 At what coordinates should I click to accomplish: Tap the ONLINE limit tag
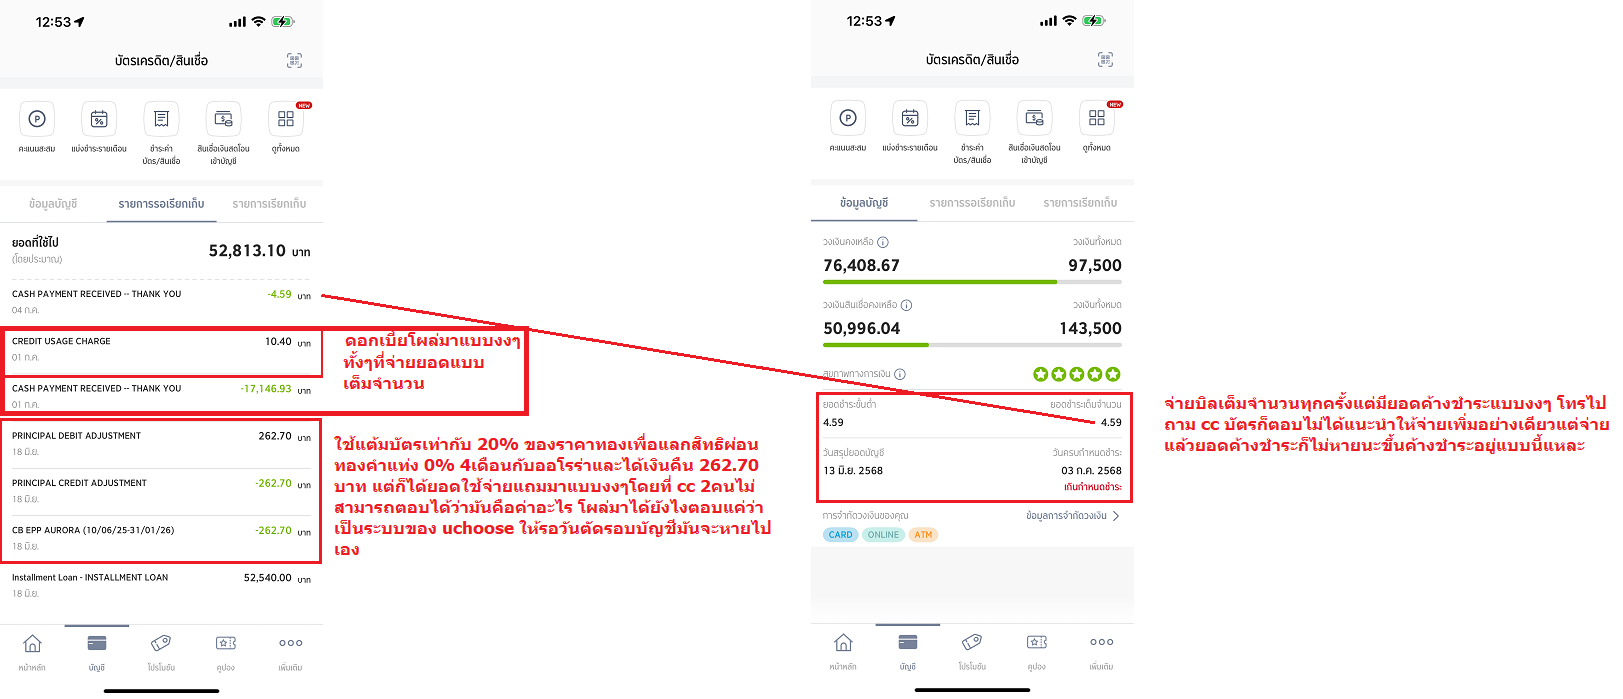[883, 535]
